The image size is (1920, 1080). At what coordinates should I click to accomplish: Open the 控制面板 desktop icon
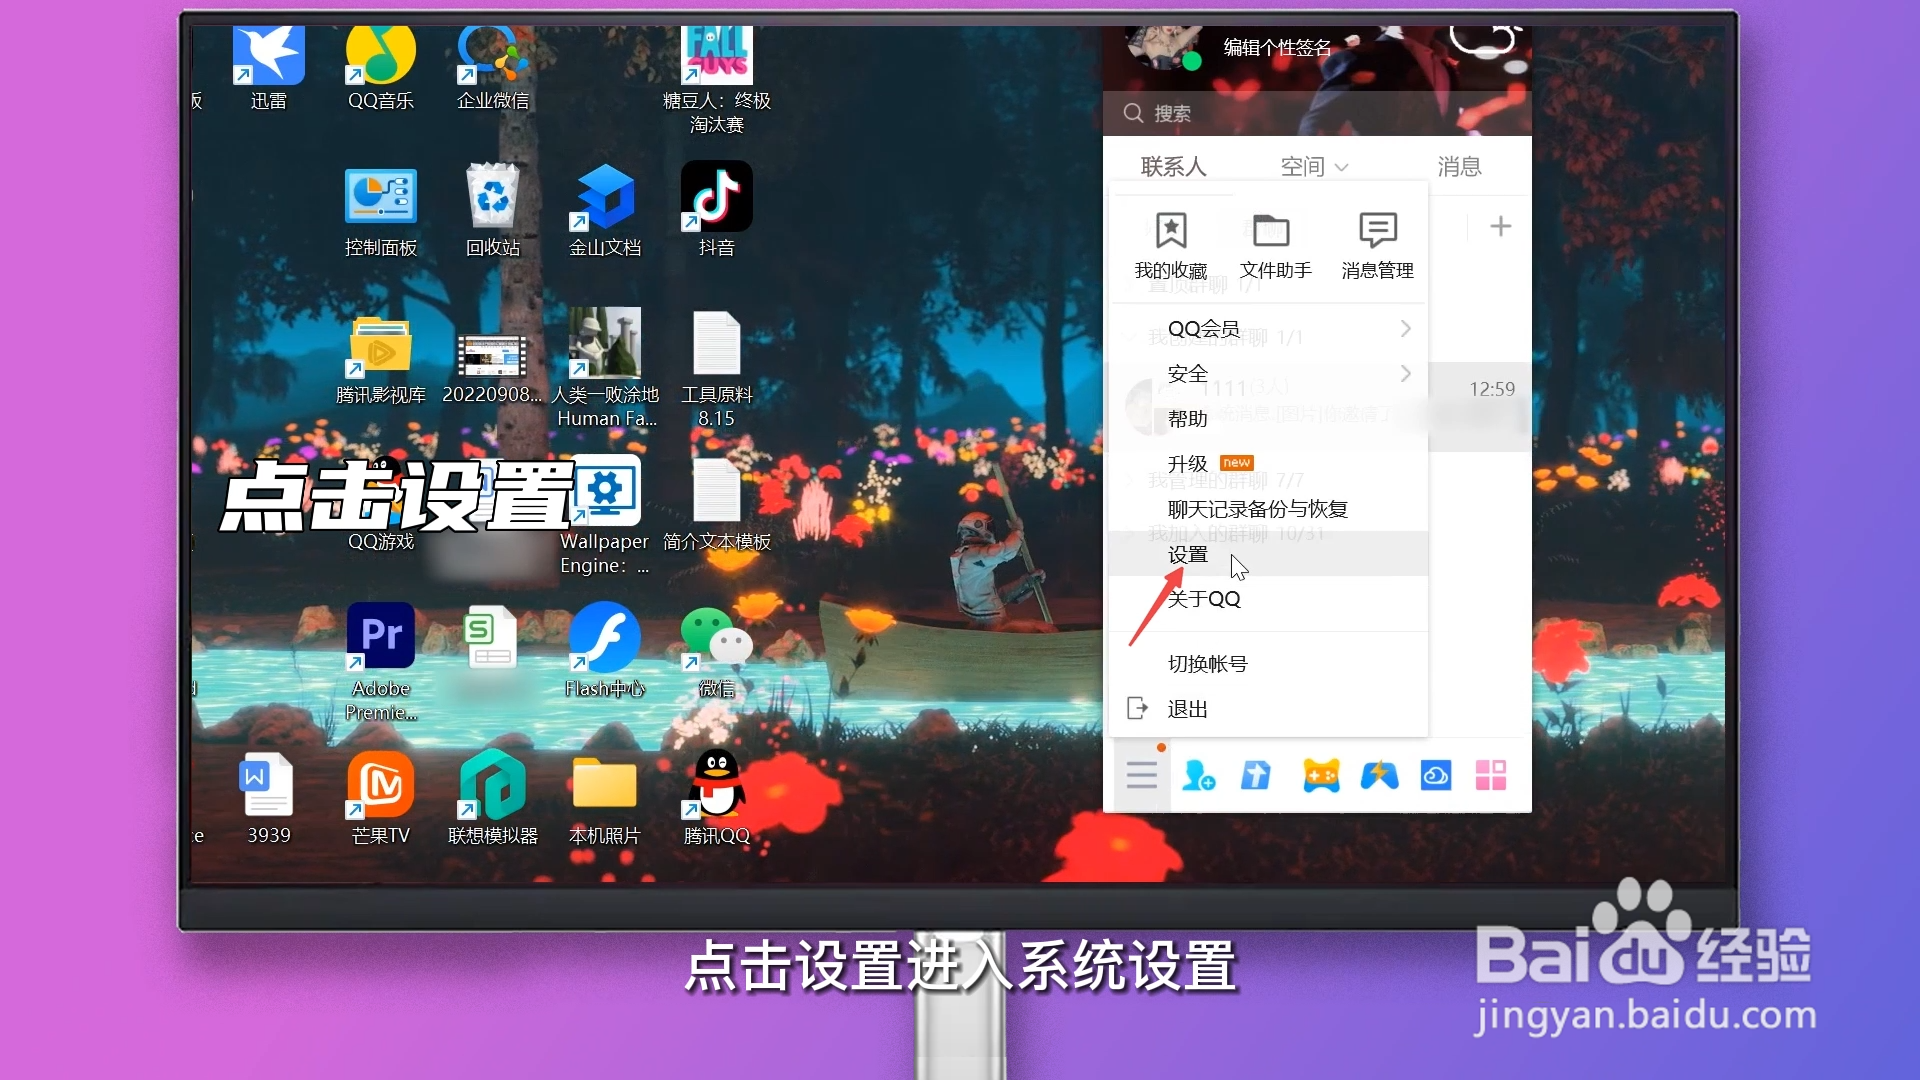click(x=381, y=213)
